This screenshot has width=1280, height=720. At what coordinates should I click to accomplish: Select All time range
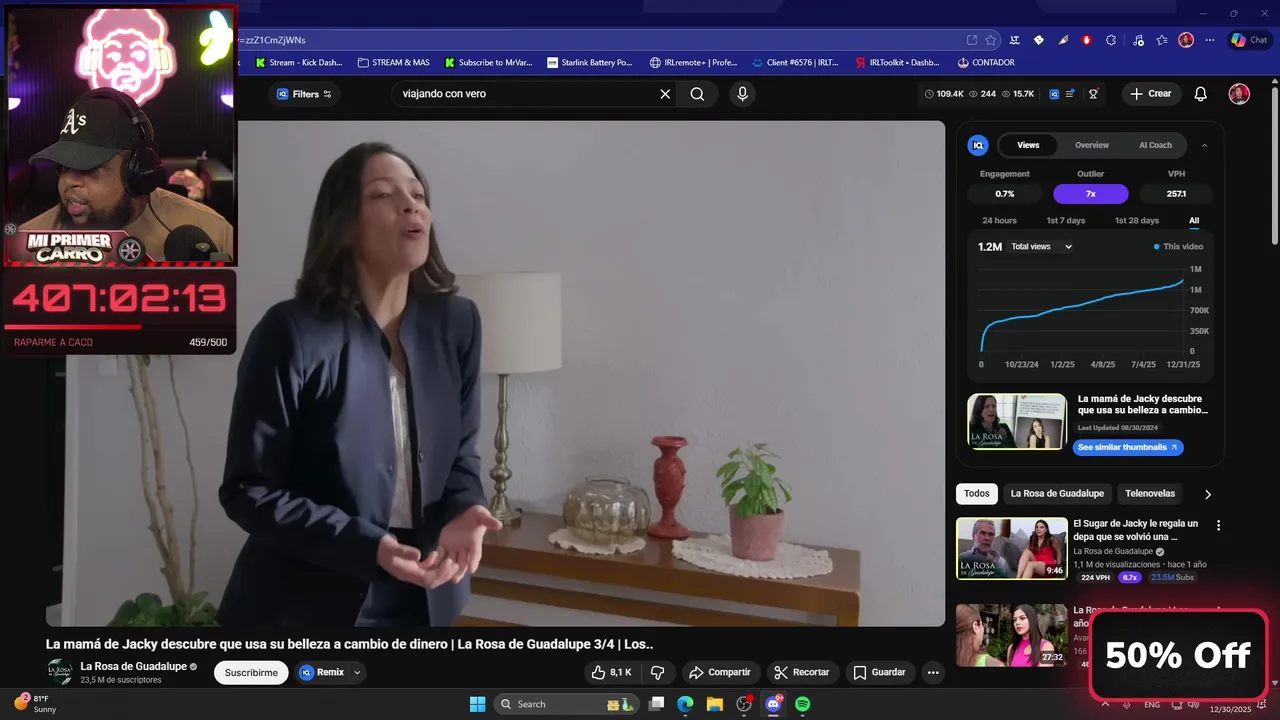coord(1194,220)
